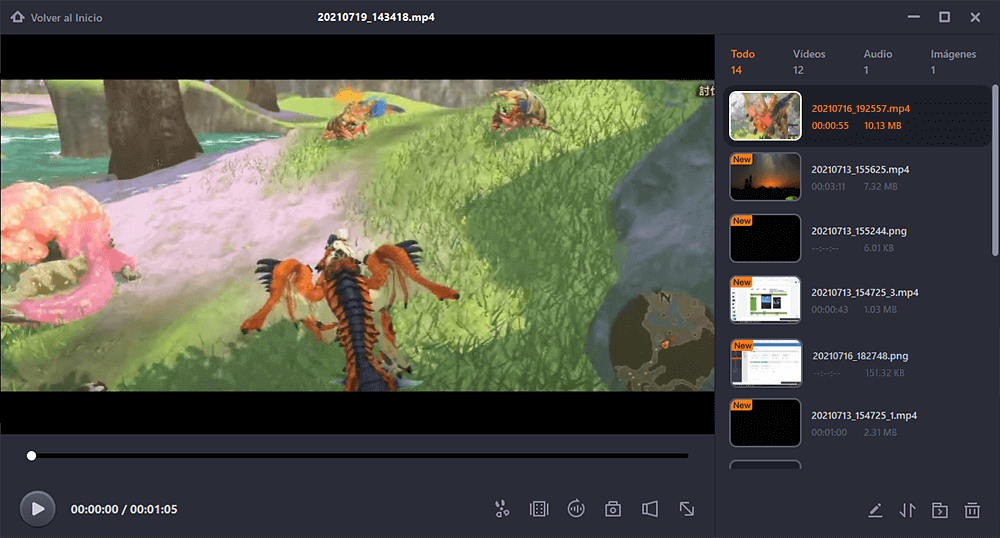
Task: Play the video with the round play button
Action: point(38,509)
